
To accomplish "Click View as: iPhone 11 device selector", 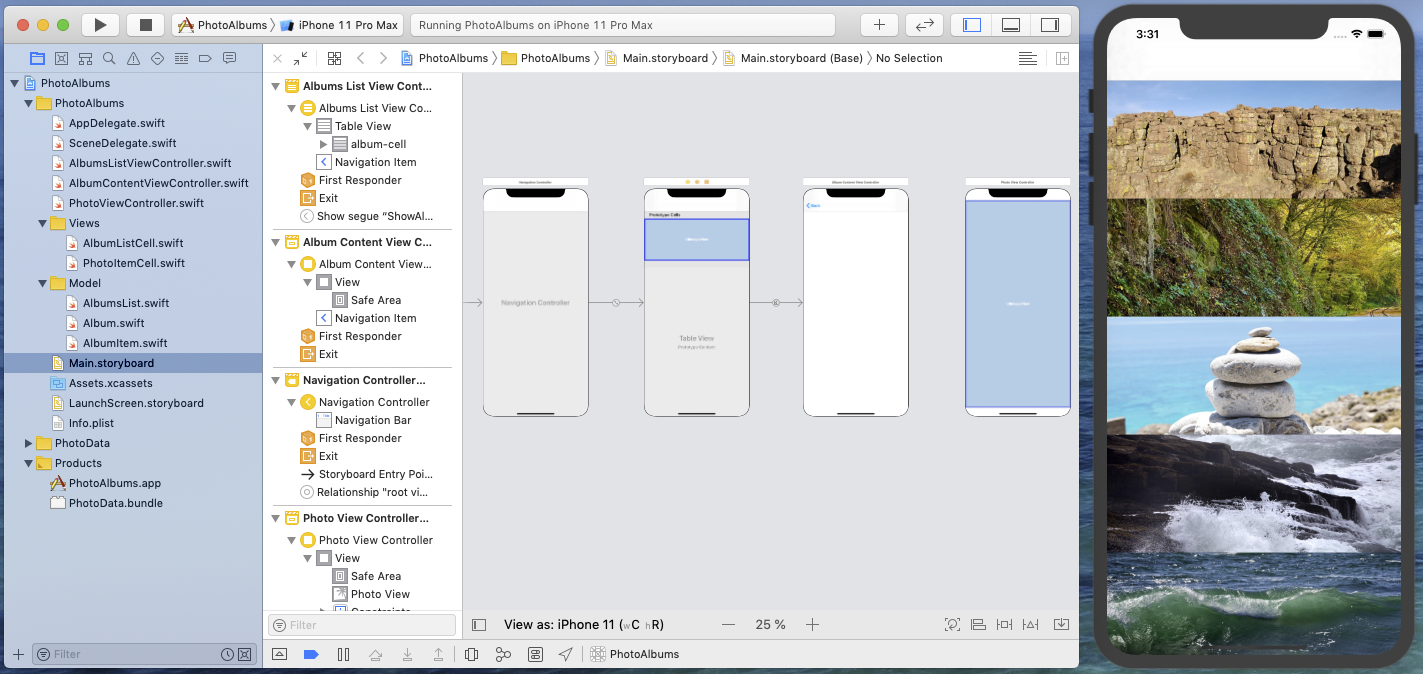I will tap(584, 624).
